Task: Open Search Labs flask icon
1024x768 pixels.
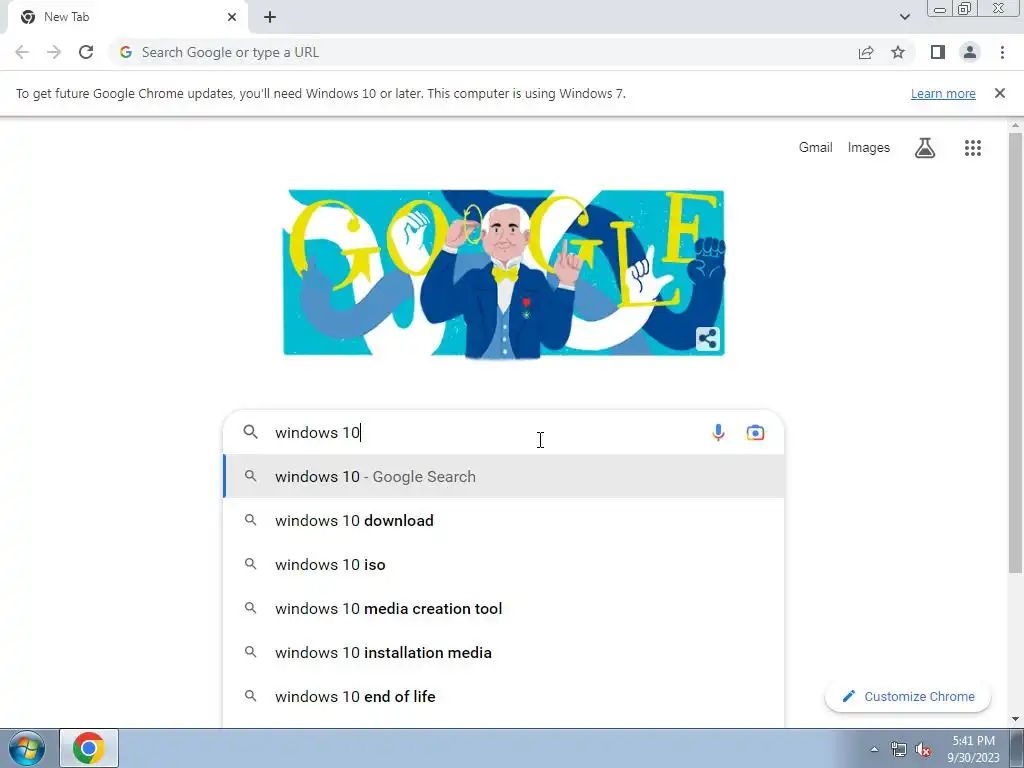Action: (925, 148)
